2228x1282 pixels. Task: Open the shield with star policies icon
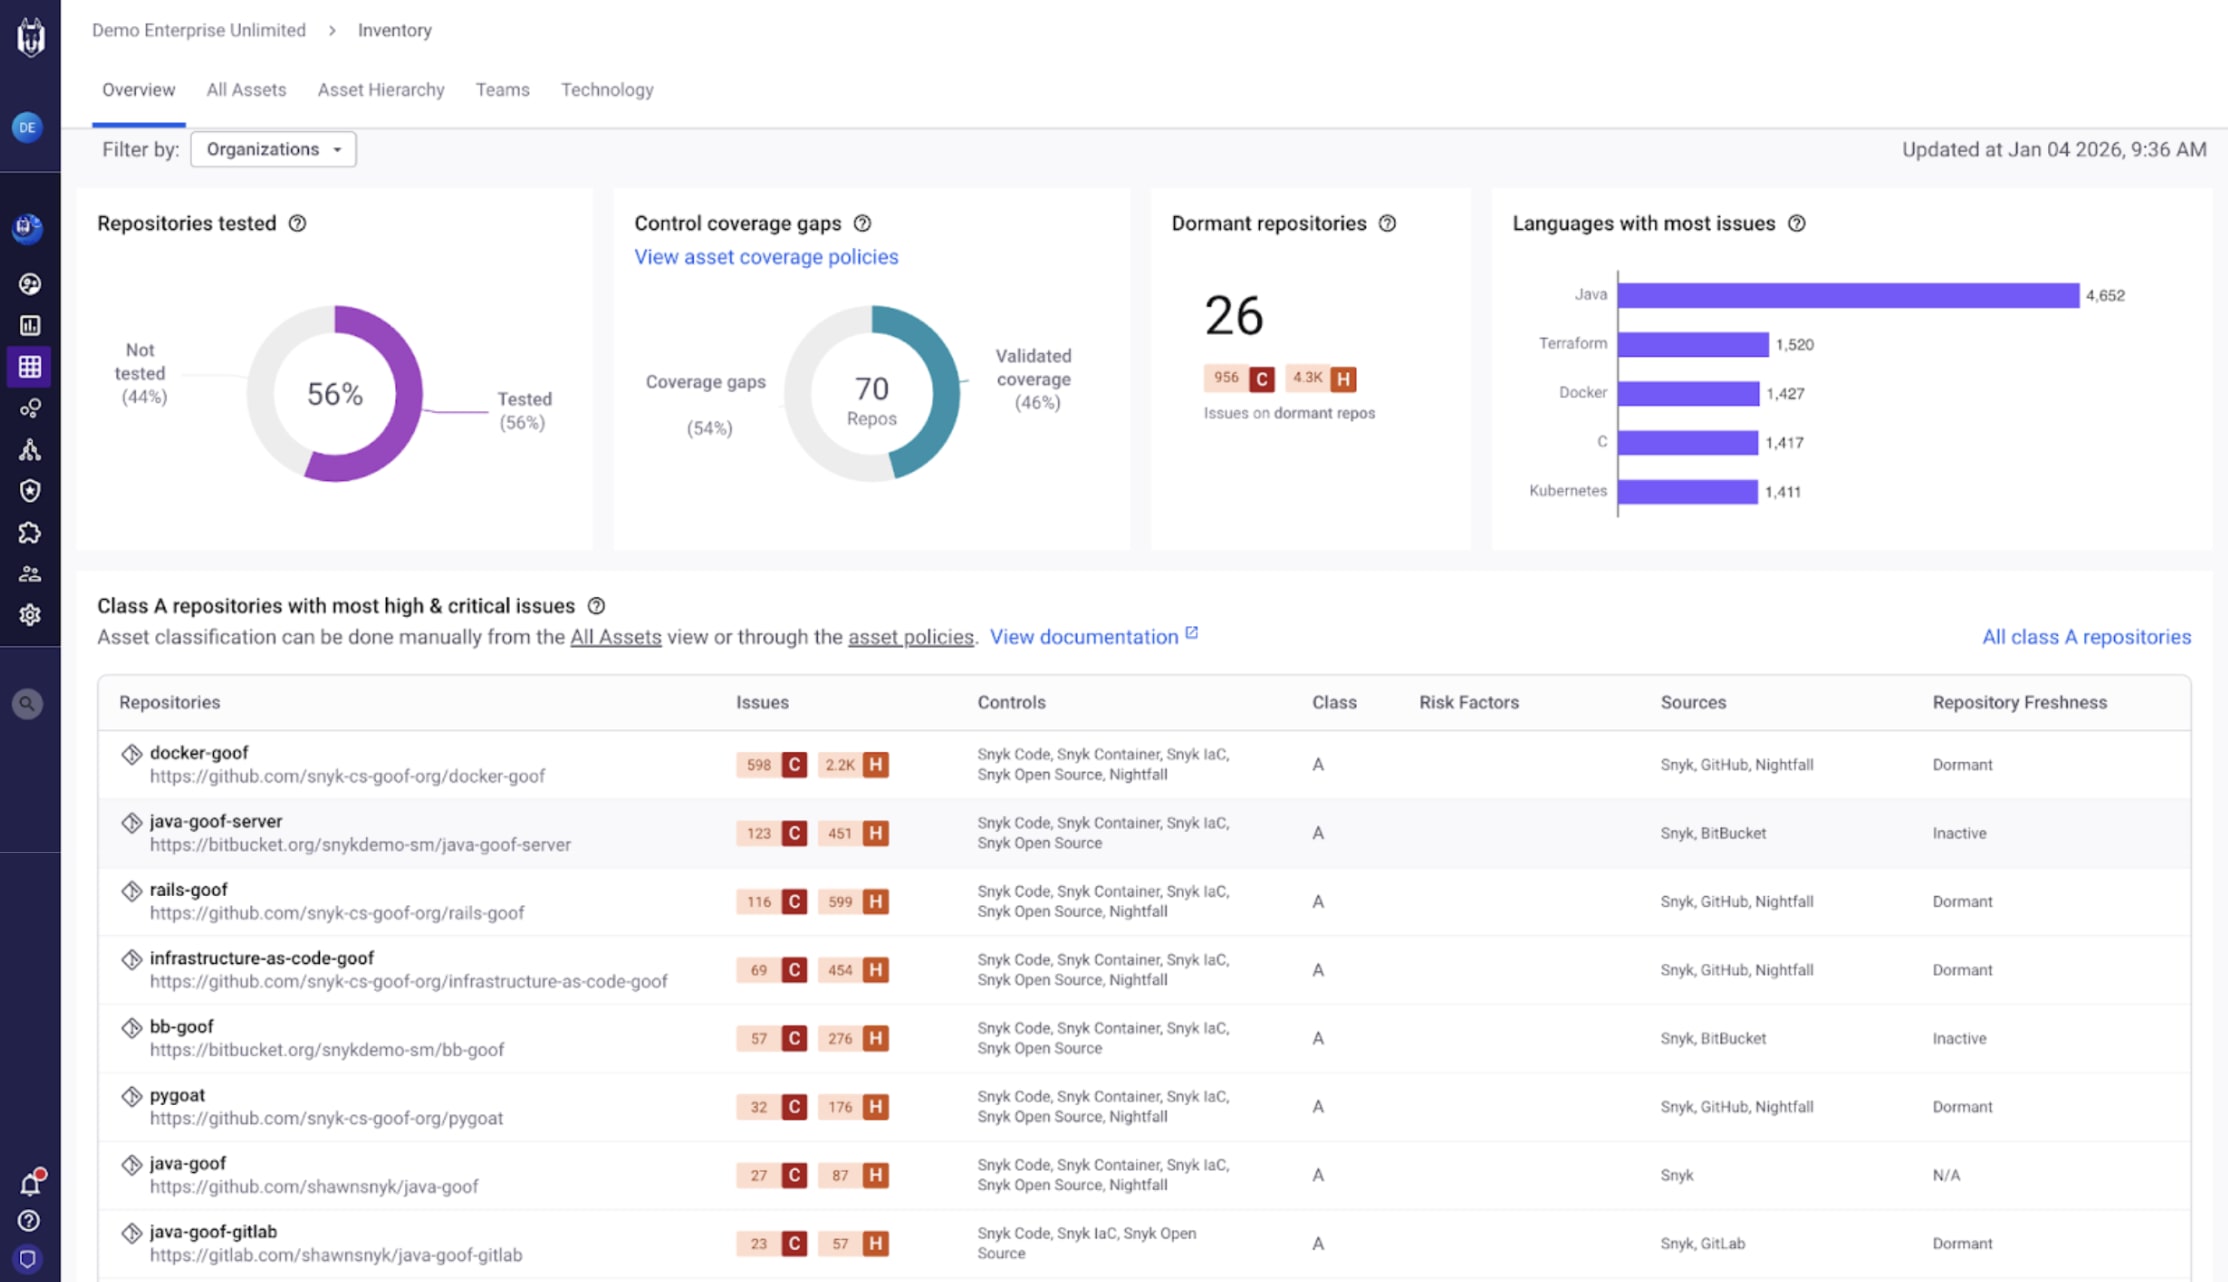point(30,490)
